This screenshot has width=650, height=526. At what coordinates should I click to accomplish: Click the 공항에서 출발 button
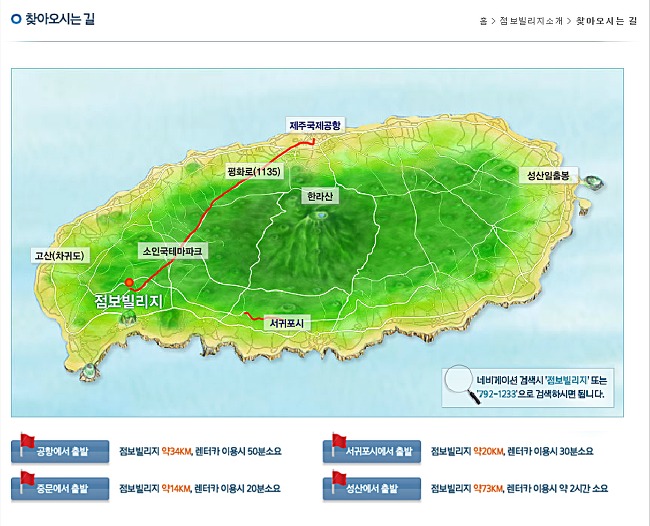(60, 451)
